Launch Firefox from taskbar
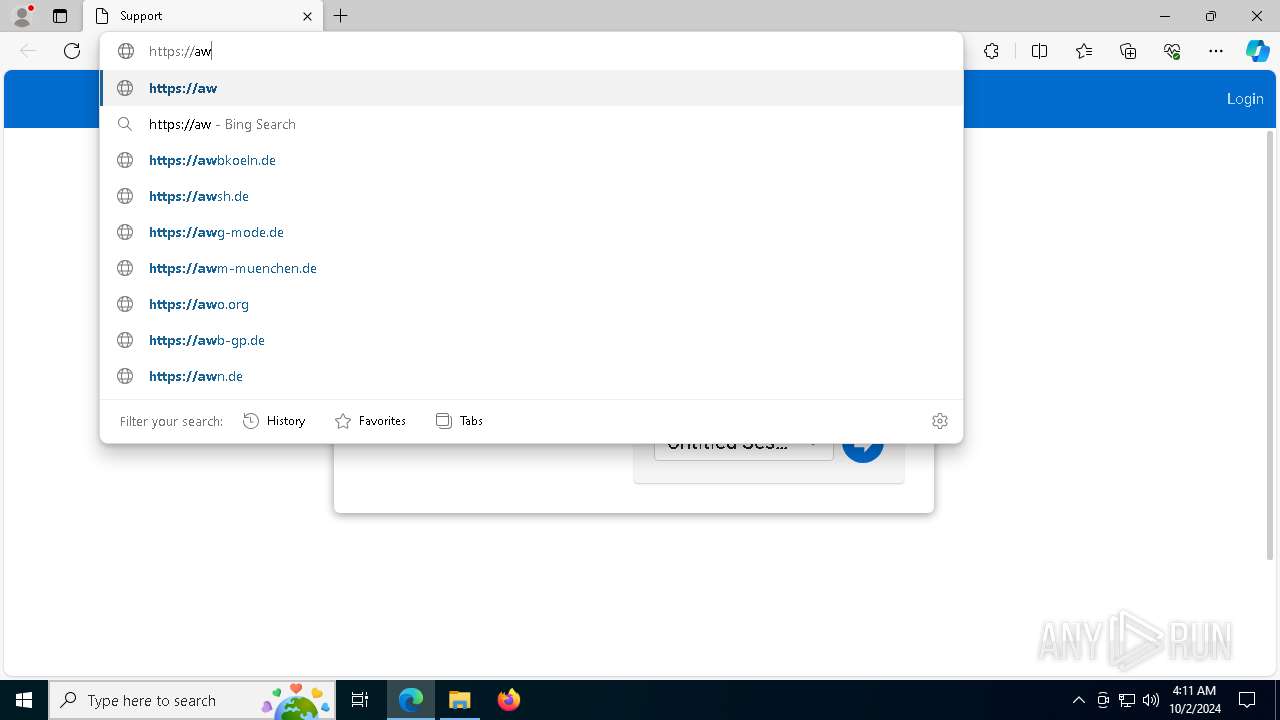 point(508,700)
